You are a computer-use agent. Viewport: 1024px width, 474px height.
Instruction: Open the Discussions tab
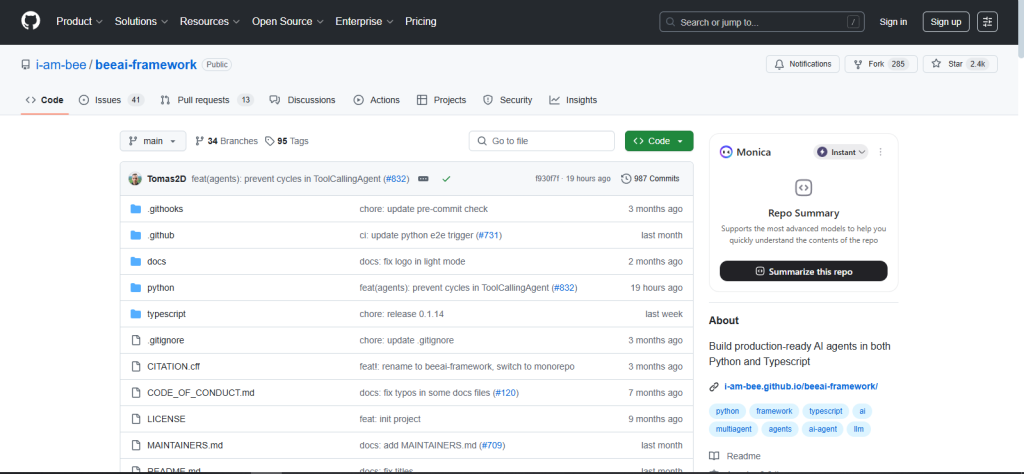pyautogui.click(x=302, y=100)
